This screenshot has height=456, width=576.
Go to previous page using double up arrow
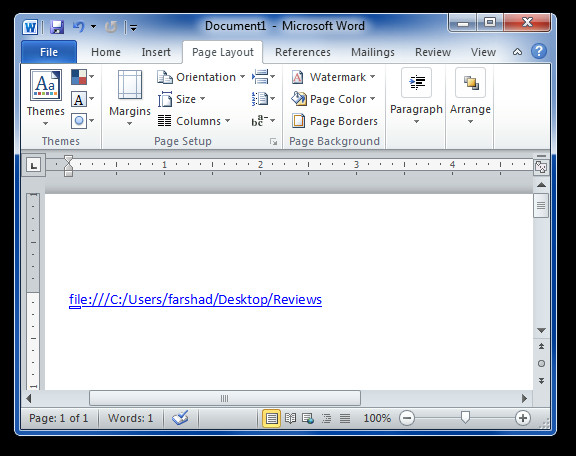coord(541,346)
